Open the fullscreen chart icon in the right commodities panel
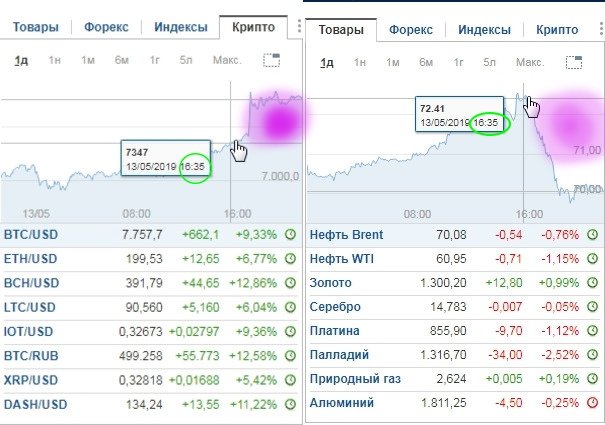This screenshot has width=605, height=425. [x=574, y=62]
